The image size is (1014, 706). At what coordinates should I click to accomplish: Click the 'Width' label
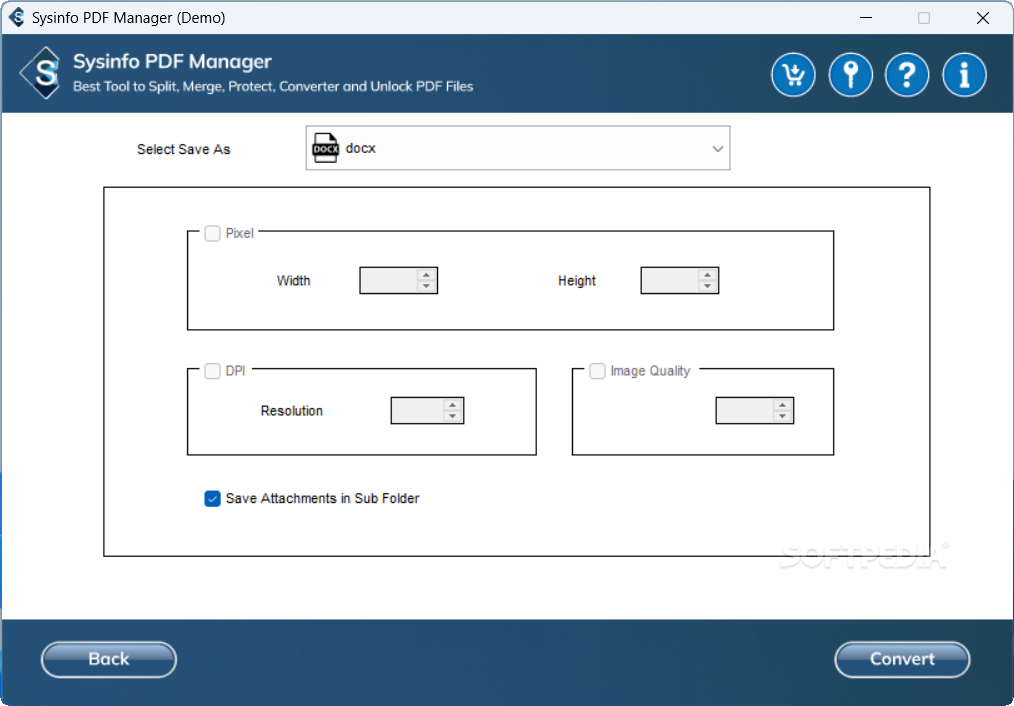pyautogui.click(x=294, y=281)
